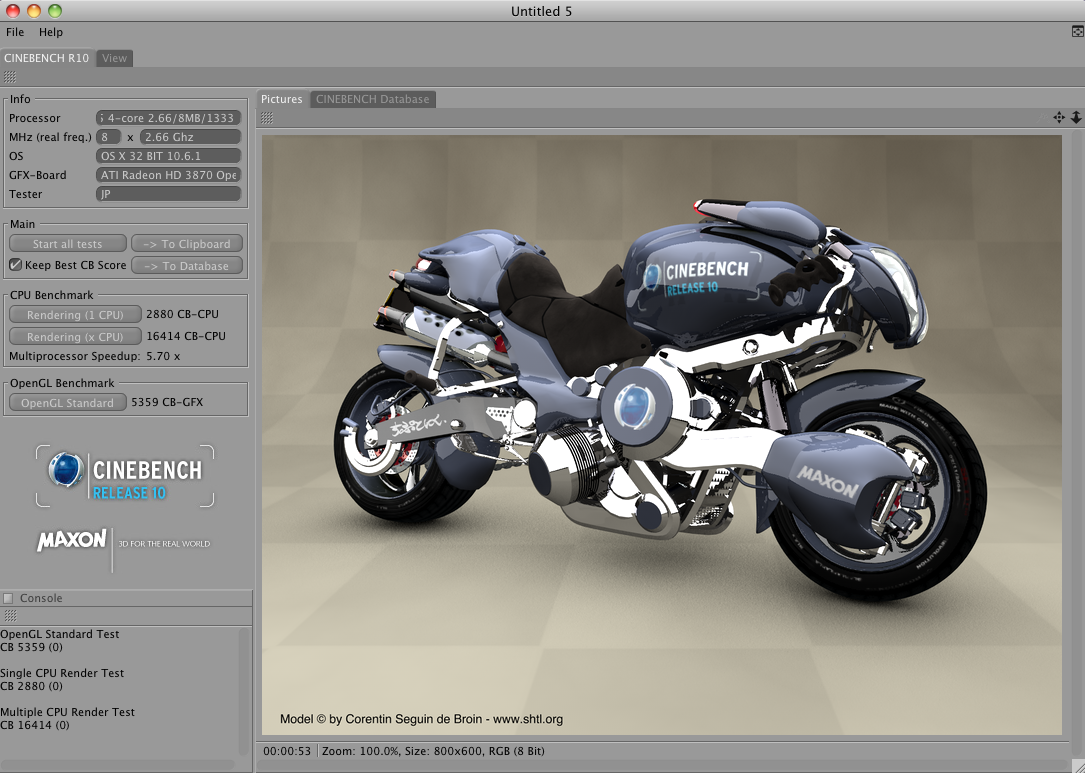Click the To Database button

click(187, 266)
